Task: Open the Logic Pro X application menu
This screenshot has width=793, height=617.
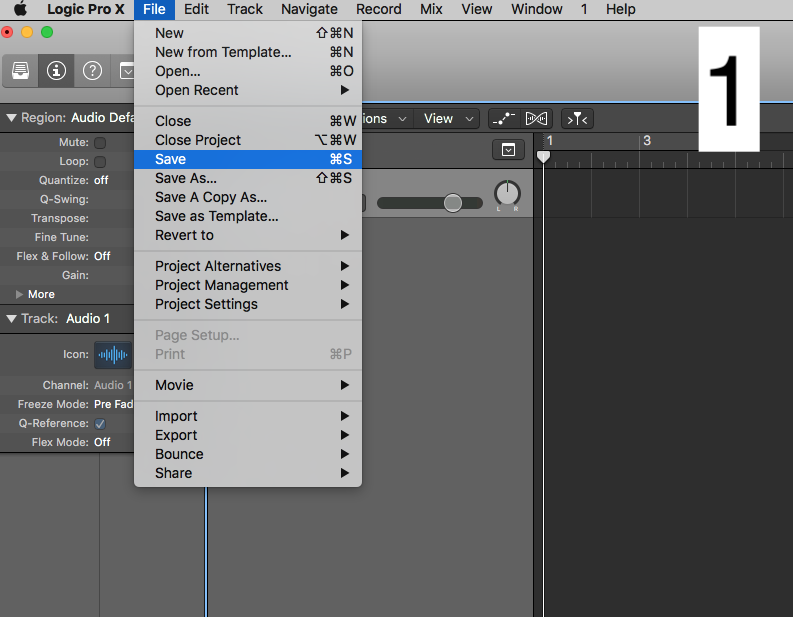Action: 85,9
